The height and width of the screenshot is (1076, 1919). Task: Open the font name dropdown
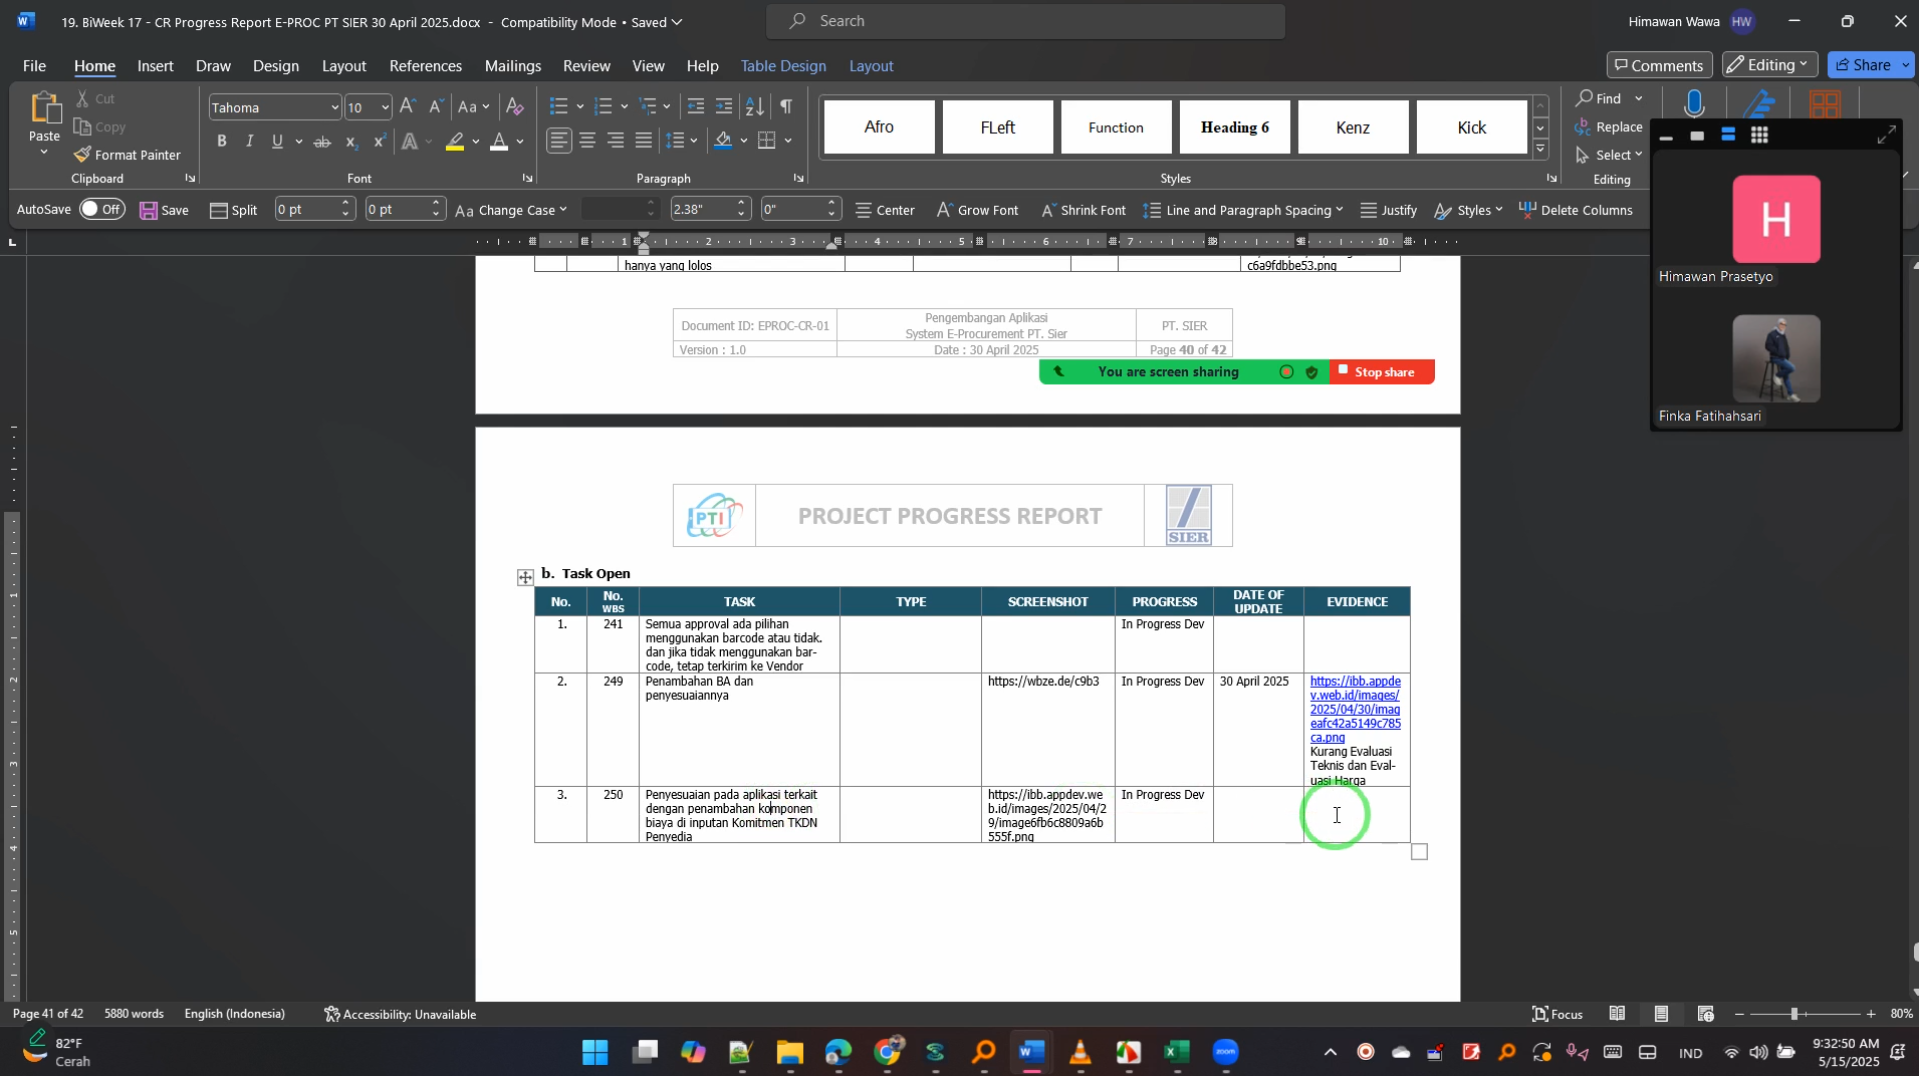point(334,107)
